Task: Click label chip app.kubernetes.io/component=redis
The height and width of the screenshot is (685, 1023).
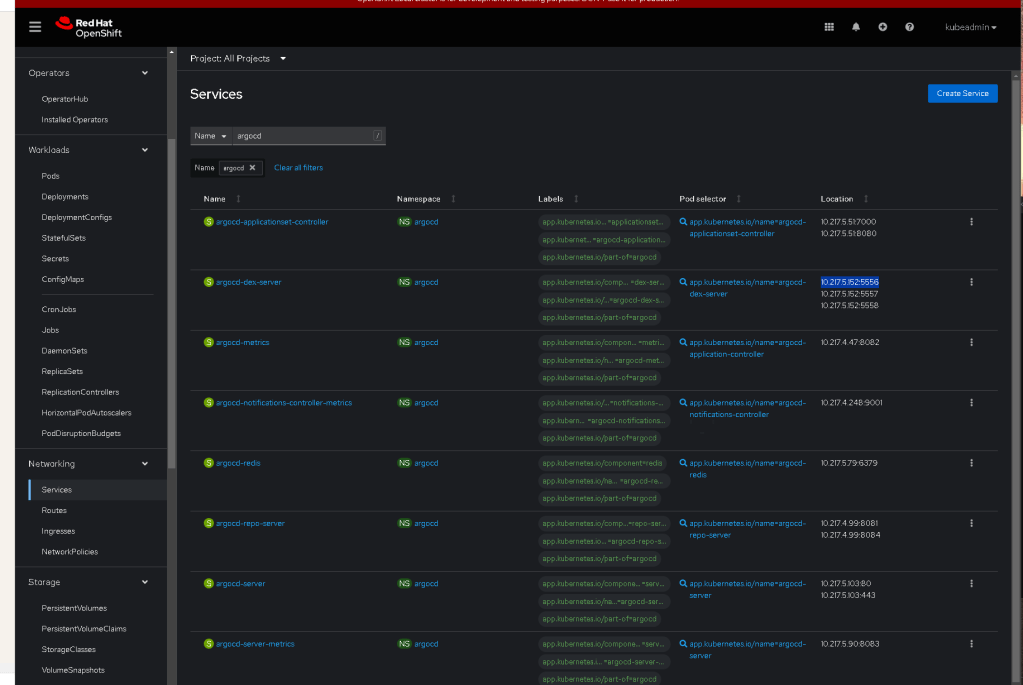Action: tap(602, 463)
